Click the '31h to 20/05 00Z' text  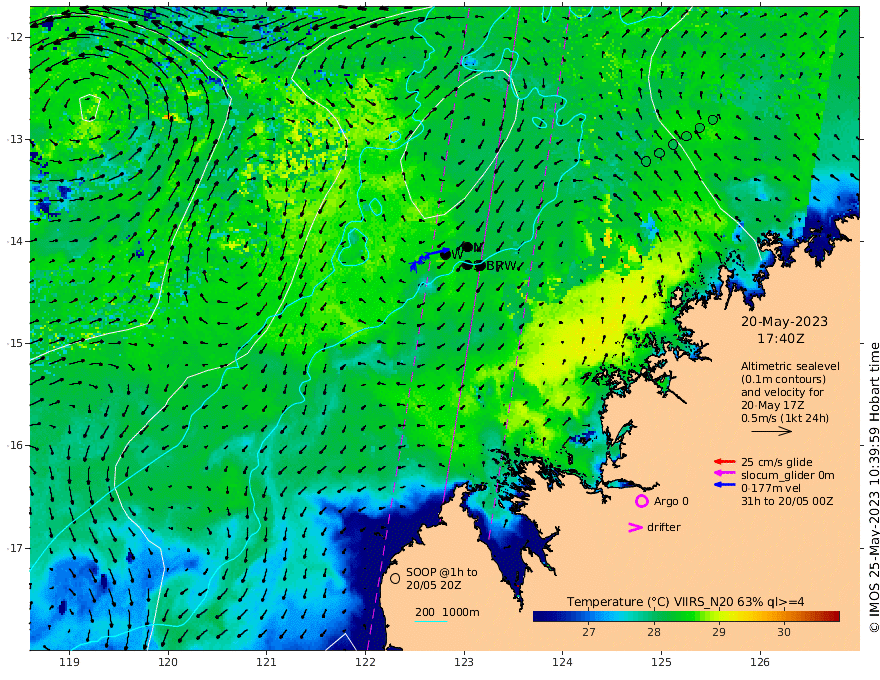tap(787, 501)
